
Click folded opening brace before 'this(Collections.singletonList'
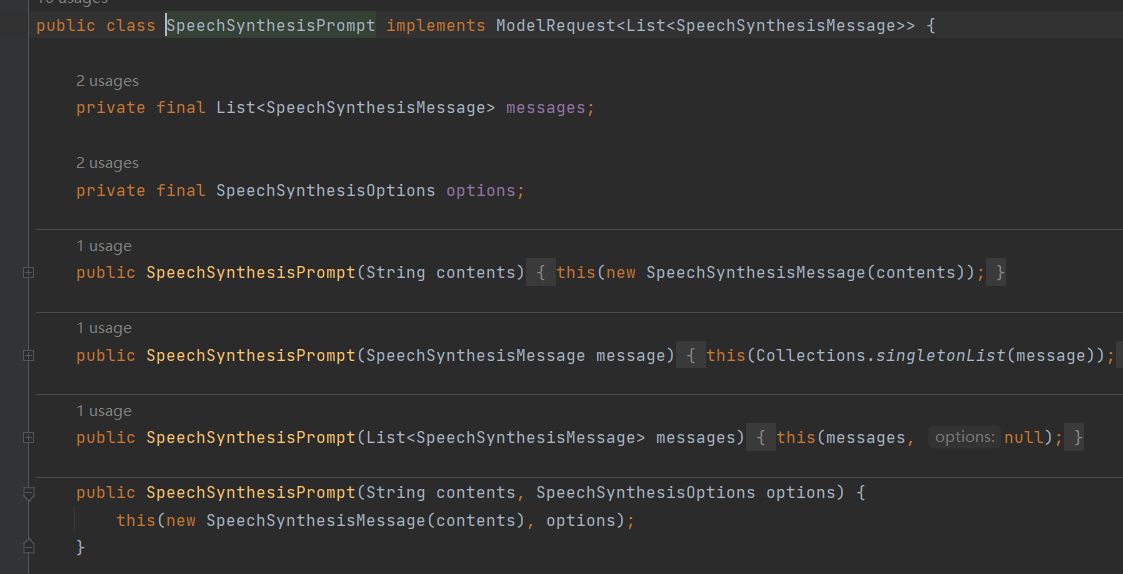691,355
